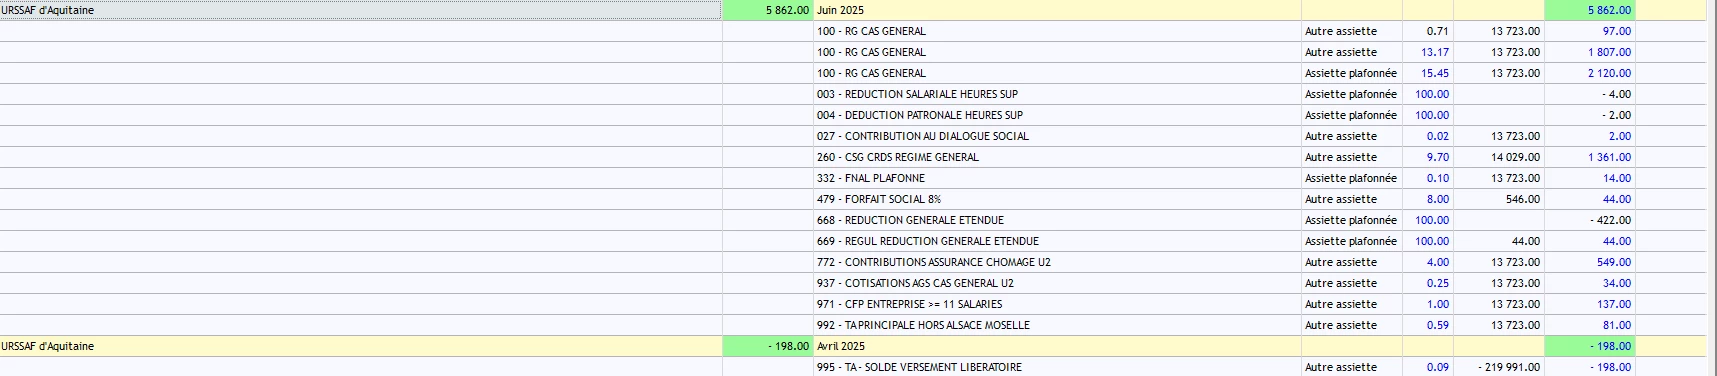Screen dimensions: 1717x376
Task: Click the green 5 862.00 amount cell
Action: (x=768, y=10)
